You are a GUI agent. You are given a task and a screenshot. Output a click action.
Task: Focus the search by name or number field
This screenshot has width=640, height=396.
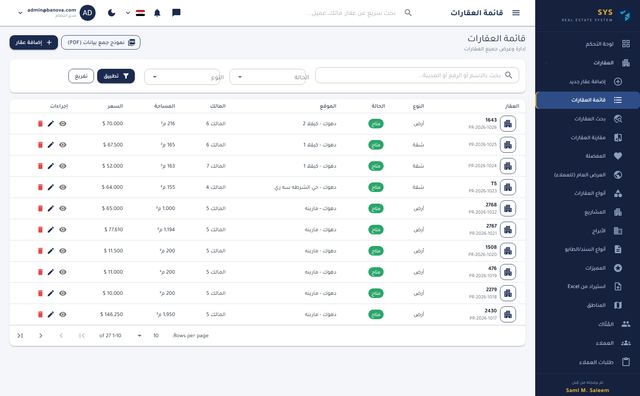(417, 76)
